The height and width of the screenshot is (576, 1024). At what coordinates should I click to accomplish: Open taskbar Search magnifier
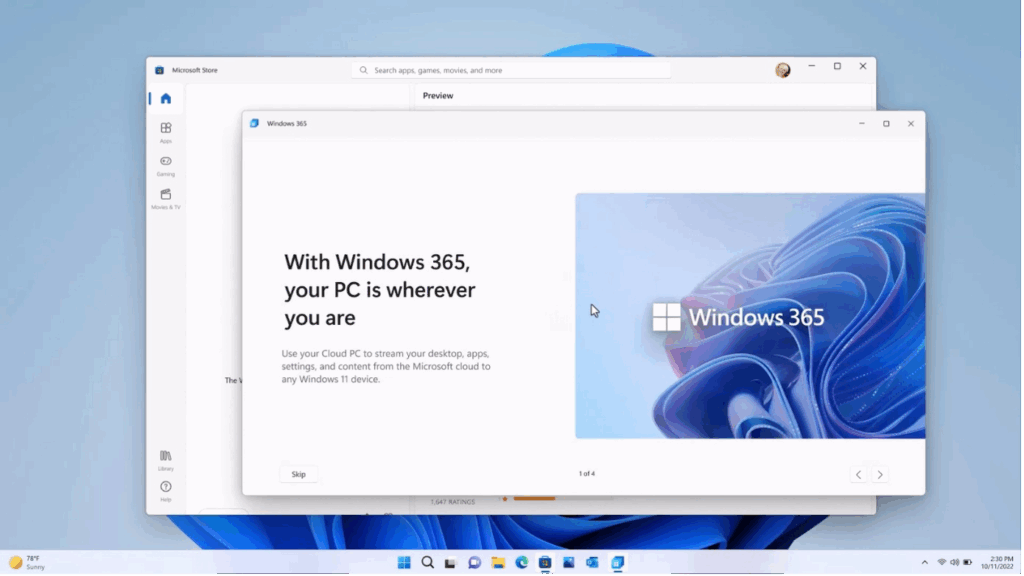tap(427, 562)
